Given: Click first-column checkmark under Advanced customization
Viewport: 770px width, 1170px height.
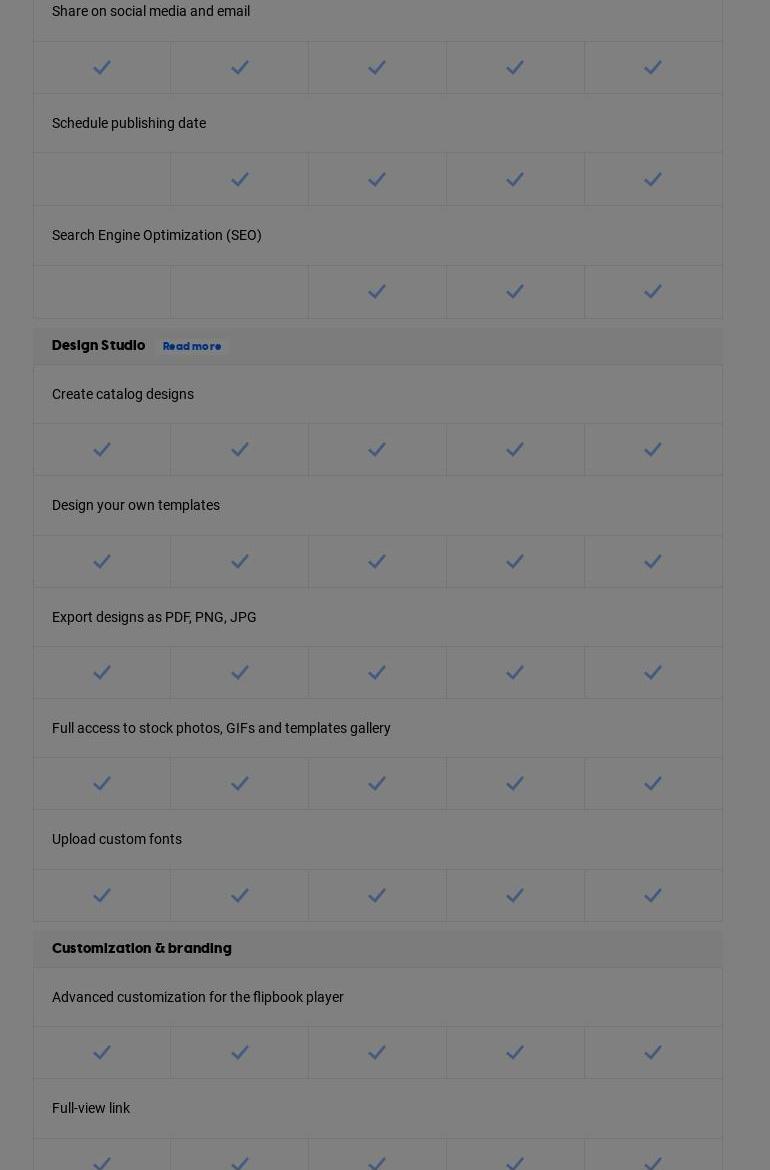Looking at the screenshot, I should pyautogui.click(x=102, y=1053).
